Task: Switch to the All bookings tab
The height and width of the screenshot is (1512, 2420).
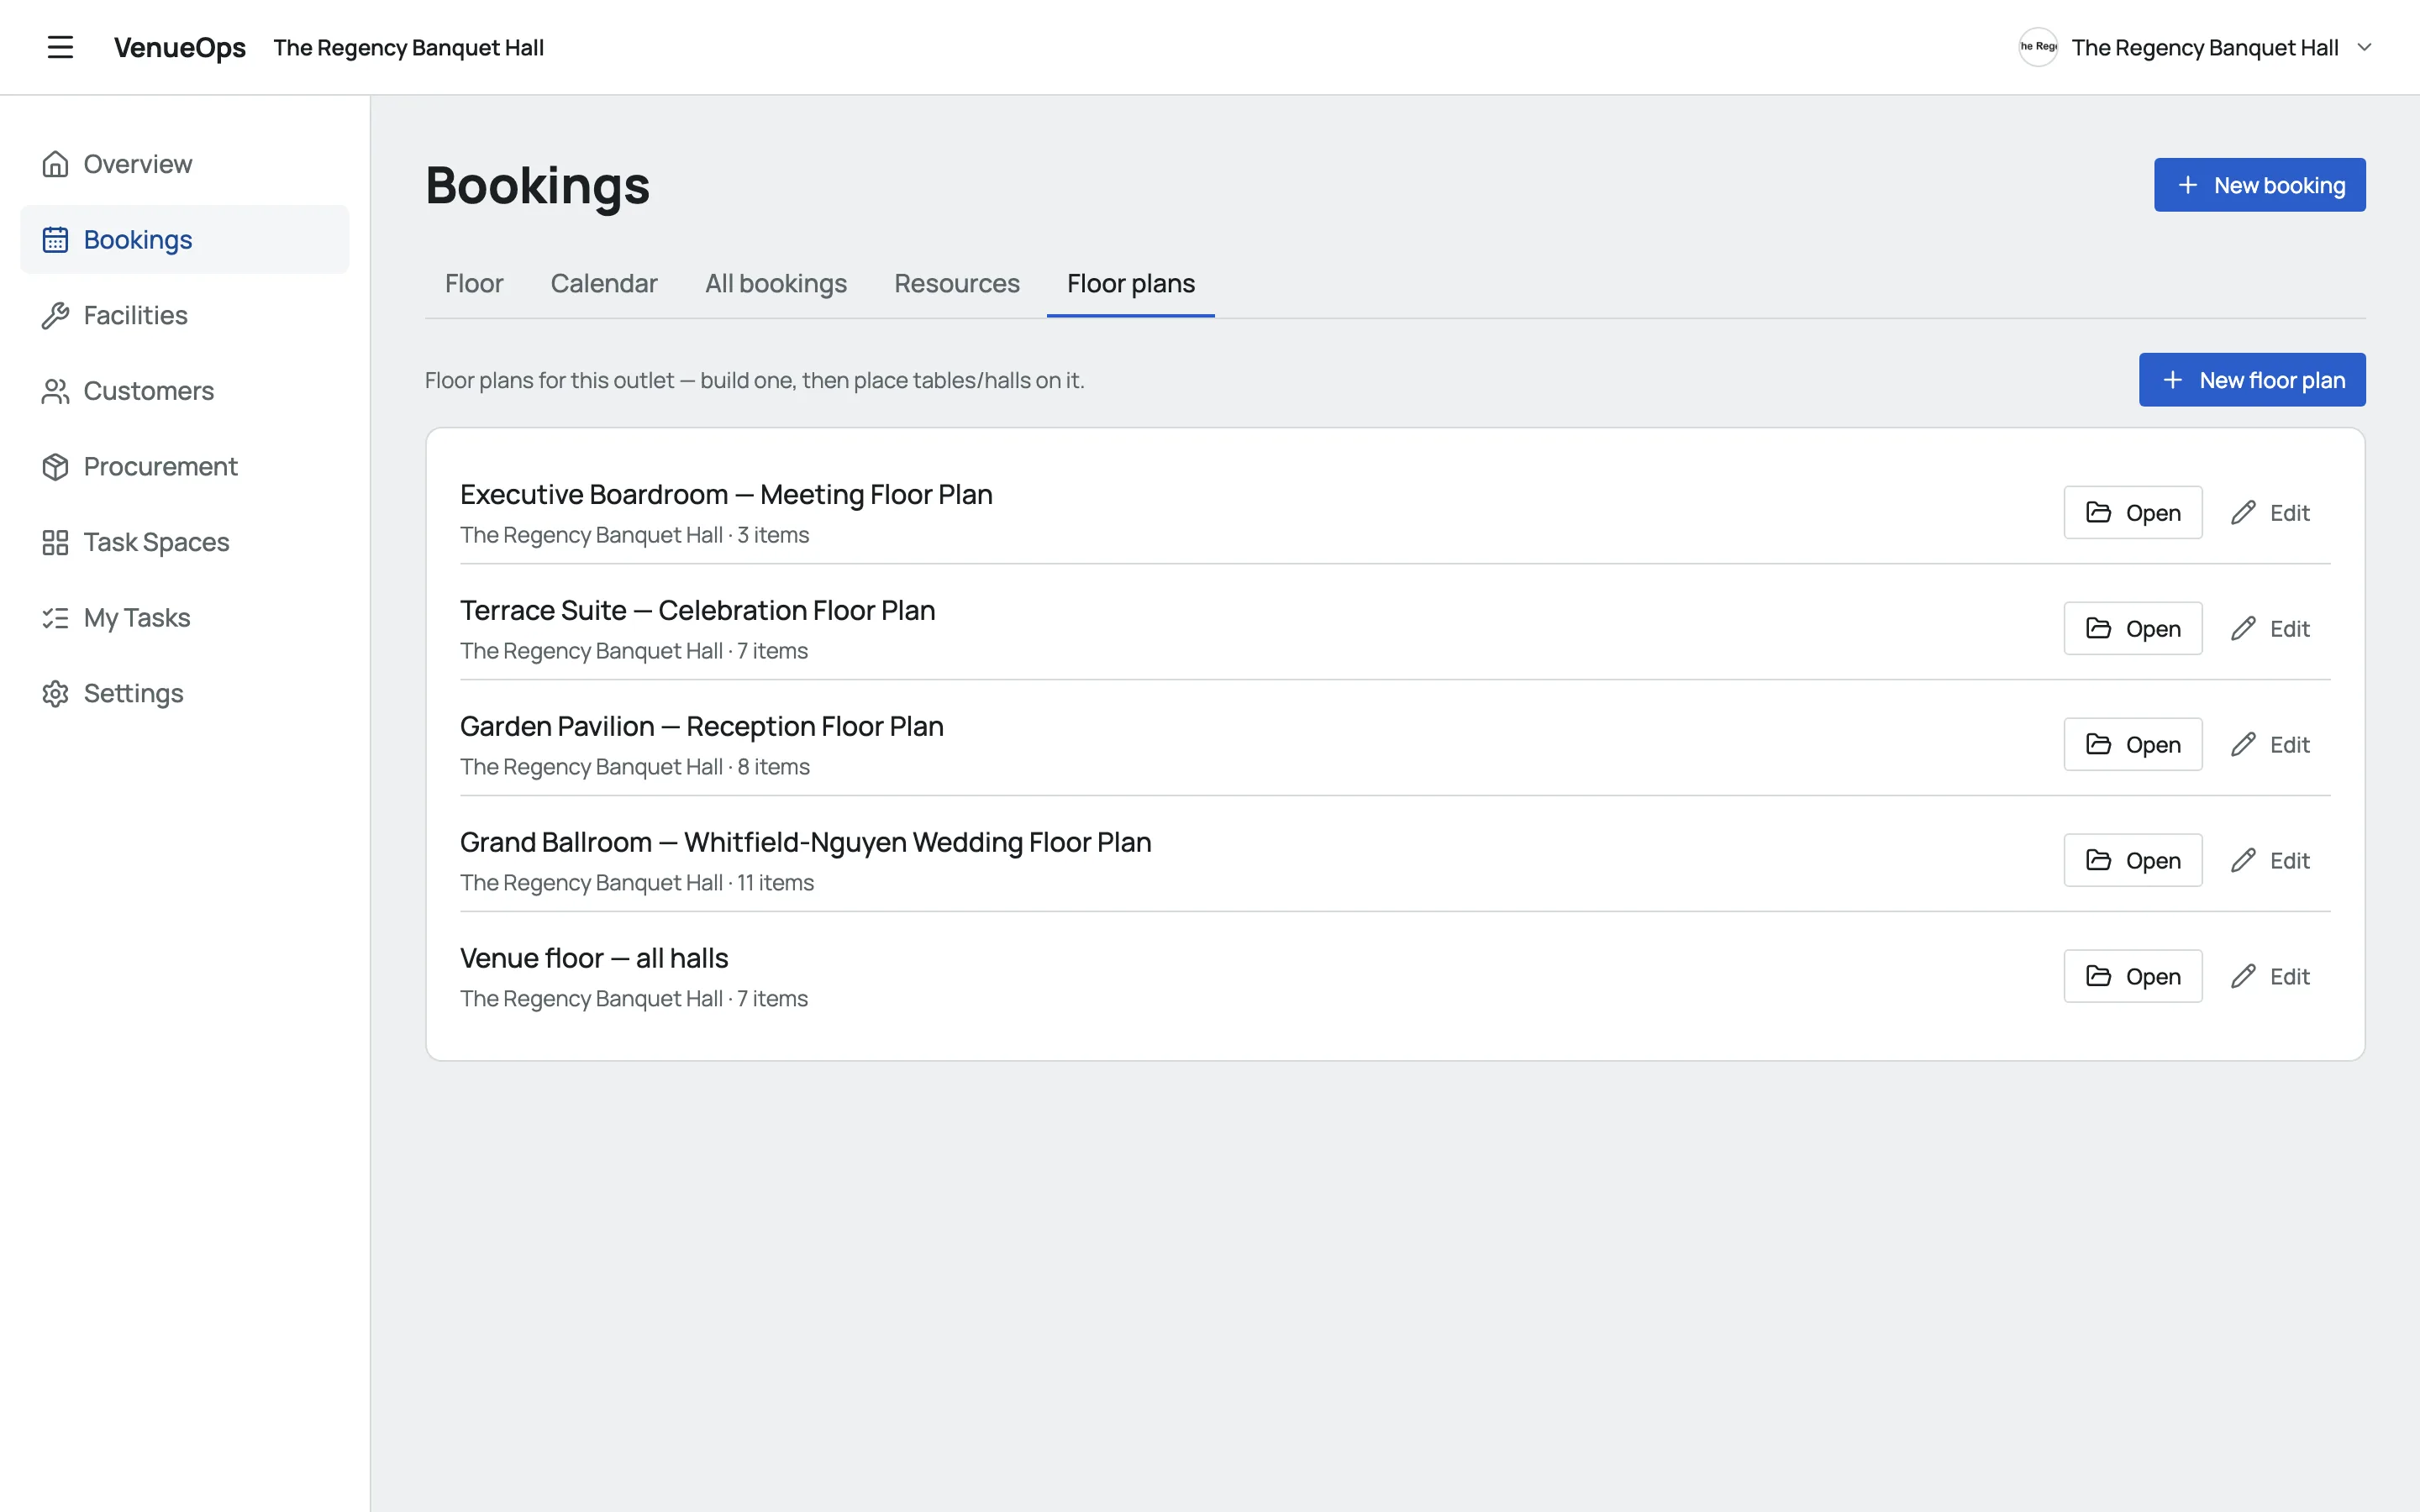Action: pyautogui.click(x=776, y=284)
